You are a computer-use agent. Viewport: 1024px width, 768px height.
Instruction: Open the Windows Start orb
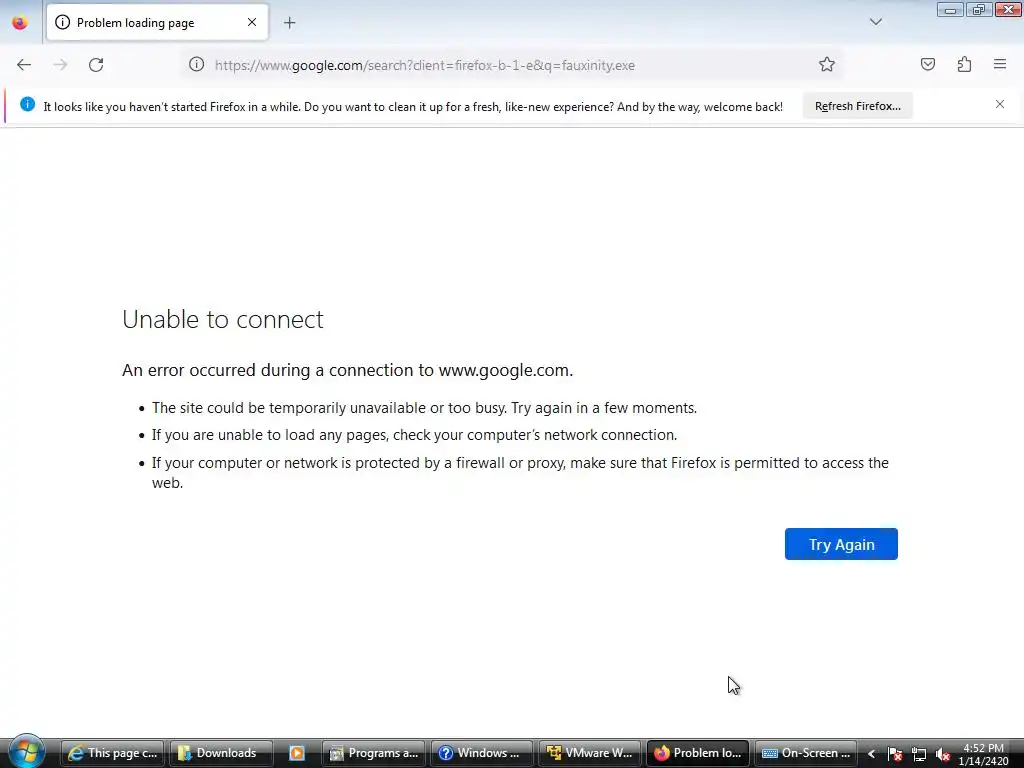pyautogui.click(x=27, y=751)
